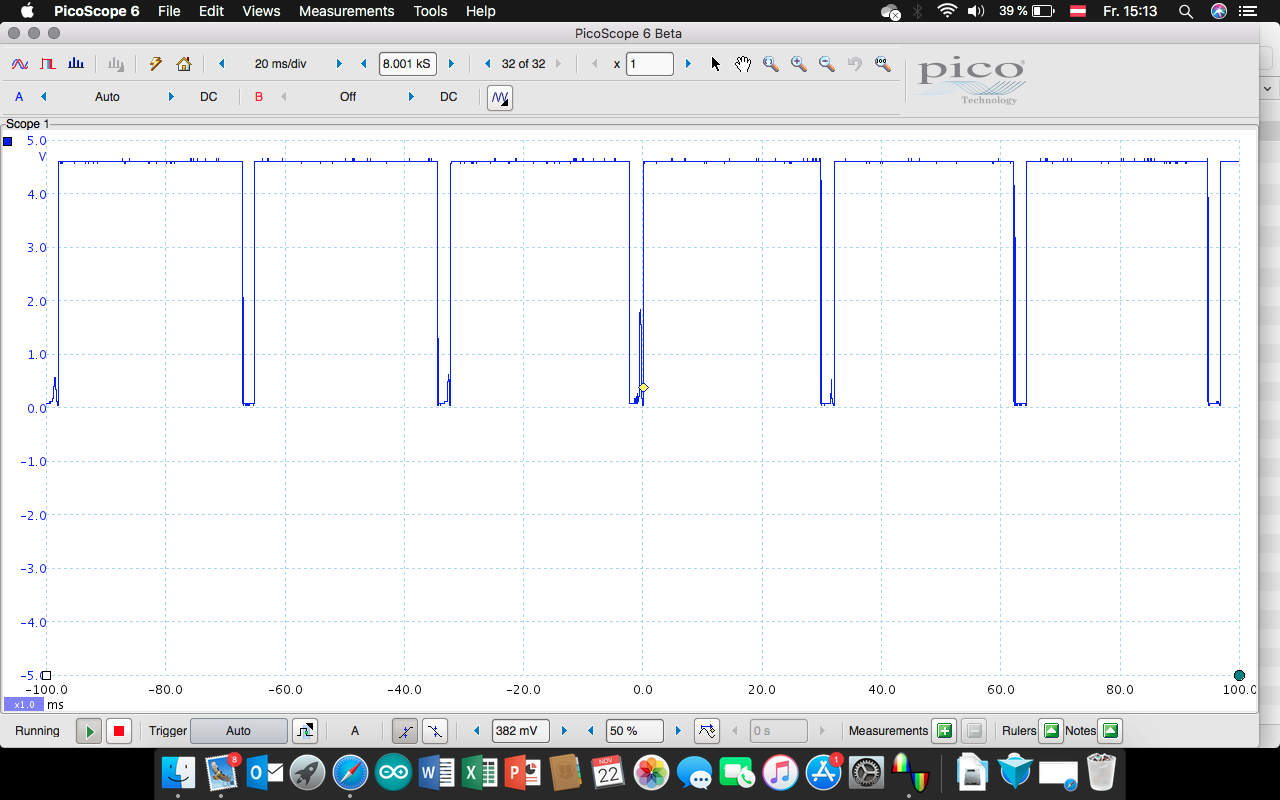Increase horizontal zoom factor arrow

pos(688,64)
